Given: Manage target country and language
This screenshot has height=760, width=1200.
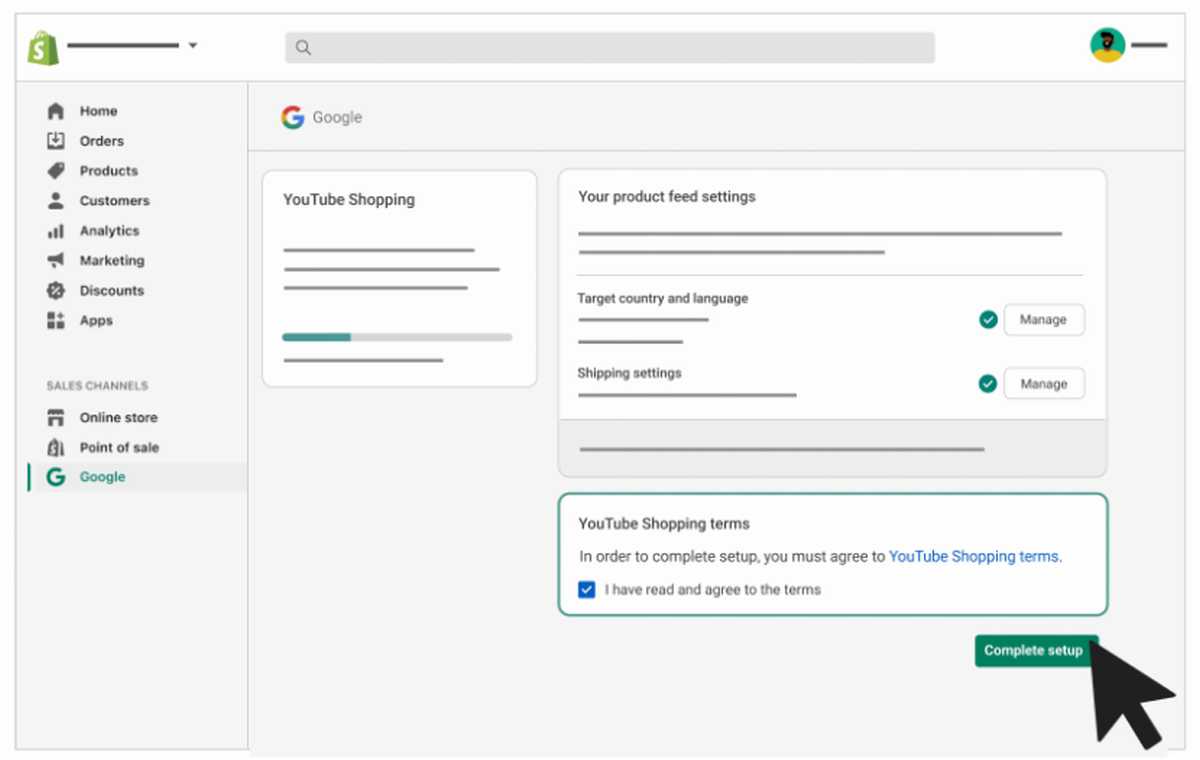Looking at the screenshot, I should click(x=1043, y=320).
